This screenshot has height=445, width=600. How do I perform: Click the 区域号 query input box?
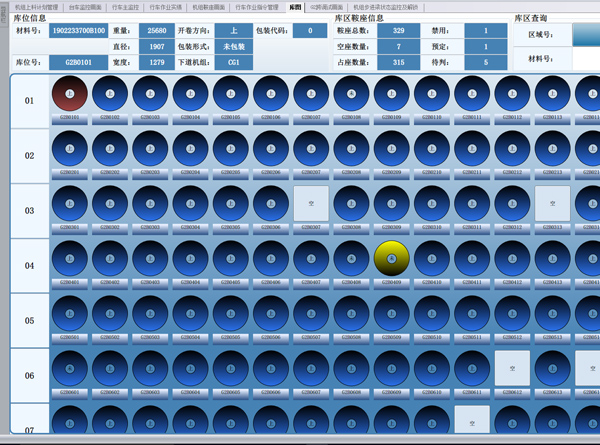585,34
